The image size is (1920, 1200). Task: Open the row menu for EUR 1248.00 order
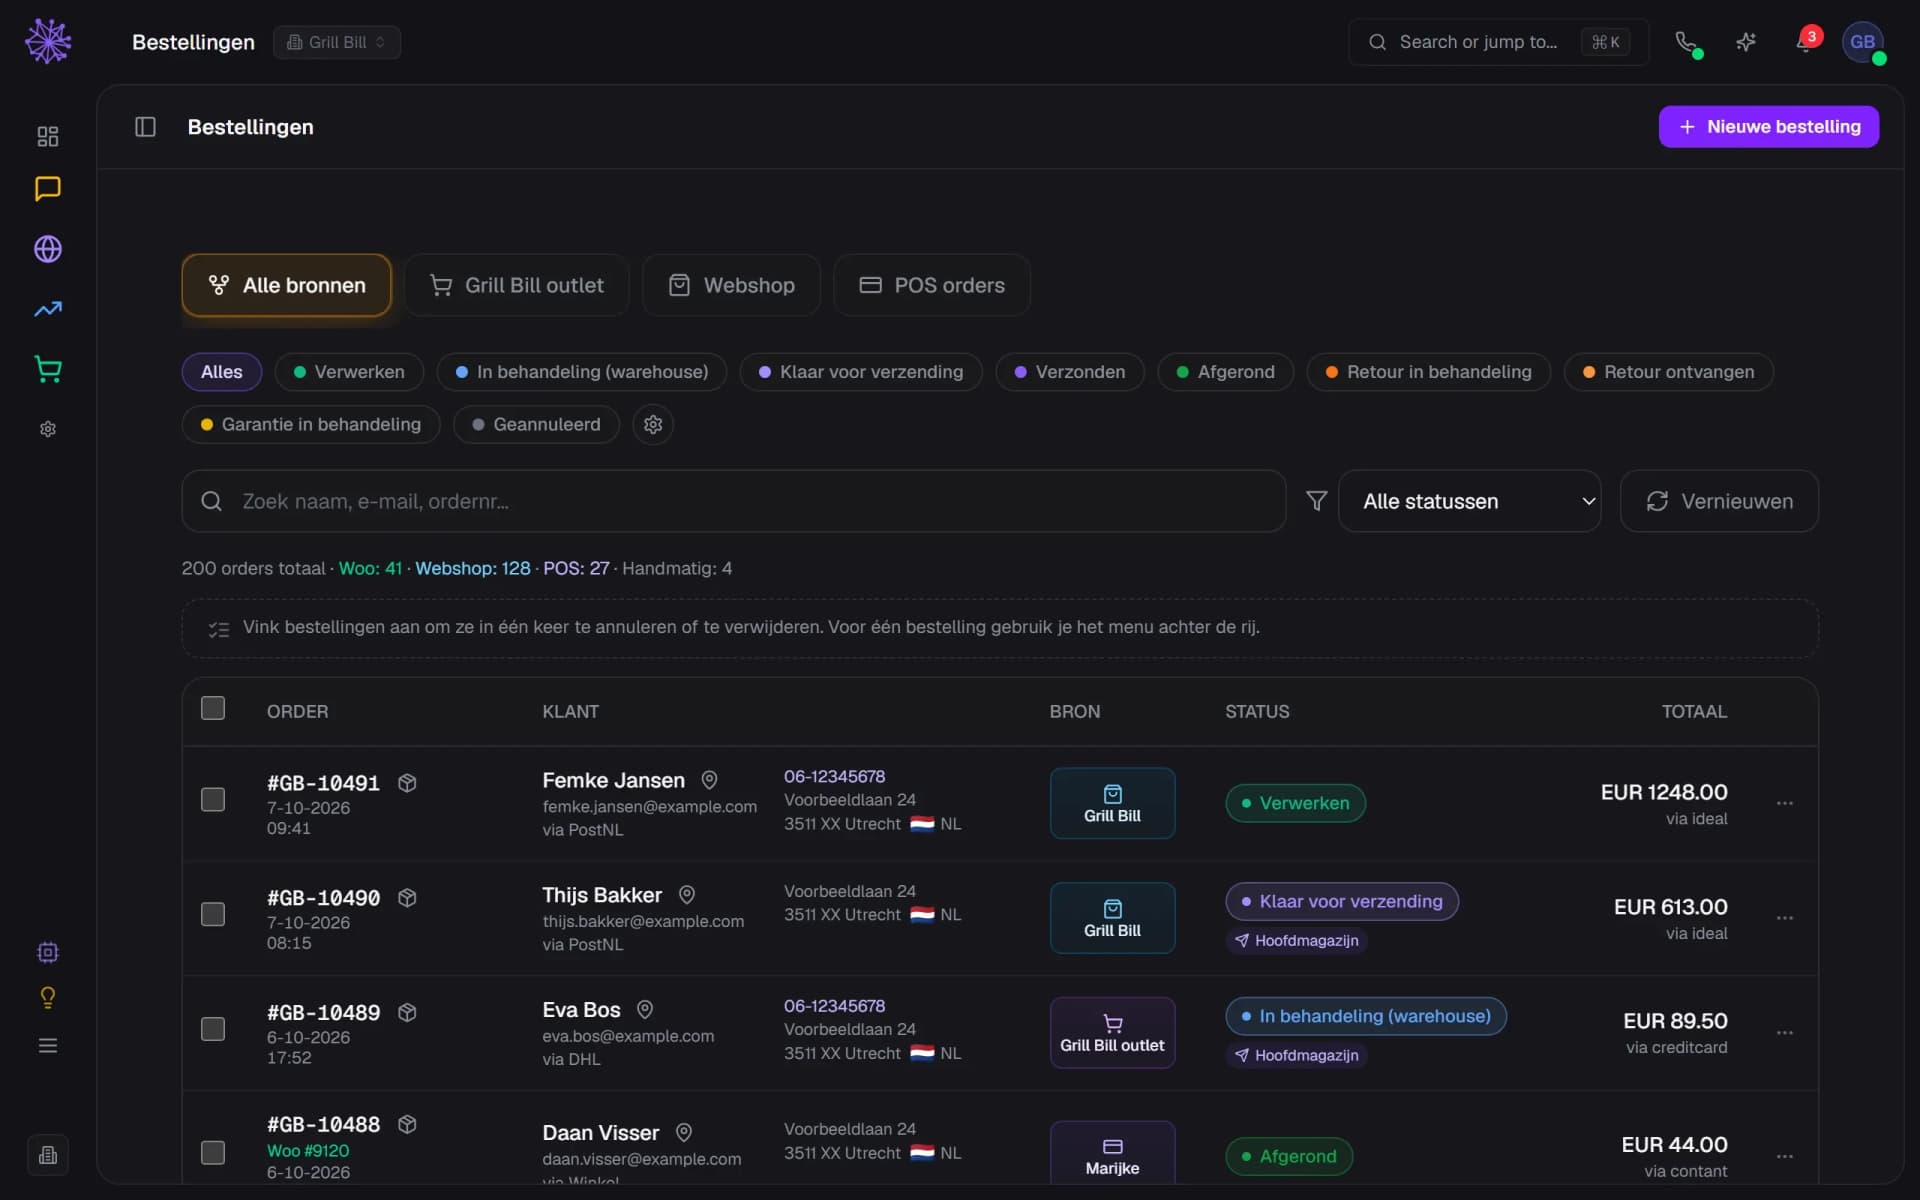[x=1785, y=803]
